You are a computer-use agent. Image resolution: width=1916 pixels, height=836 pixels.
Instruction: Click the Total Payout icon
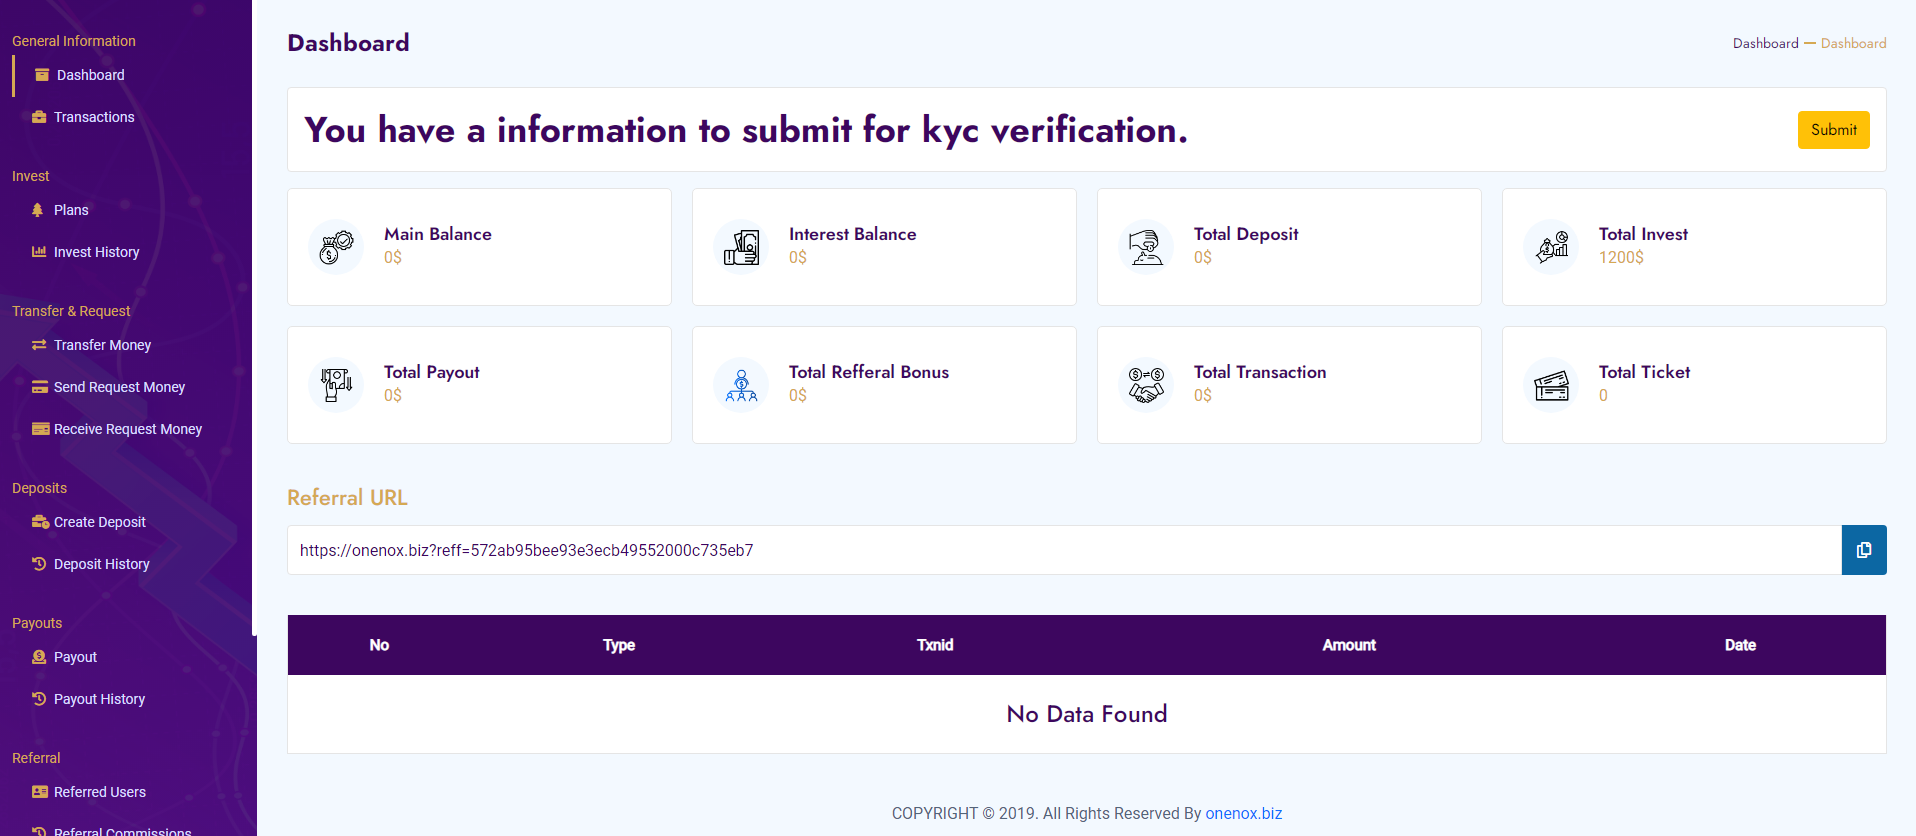336,385
